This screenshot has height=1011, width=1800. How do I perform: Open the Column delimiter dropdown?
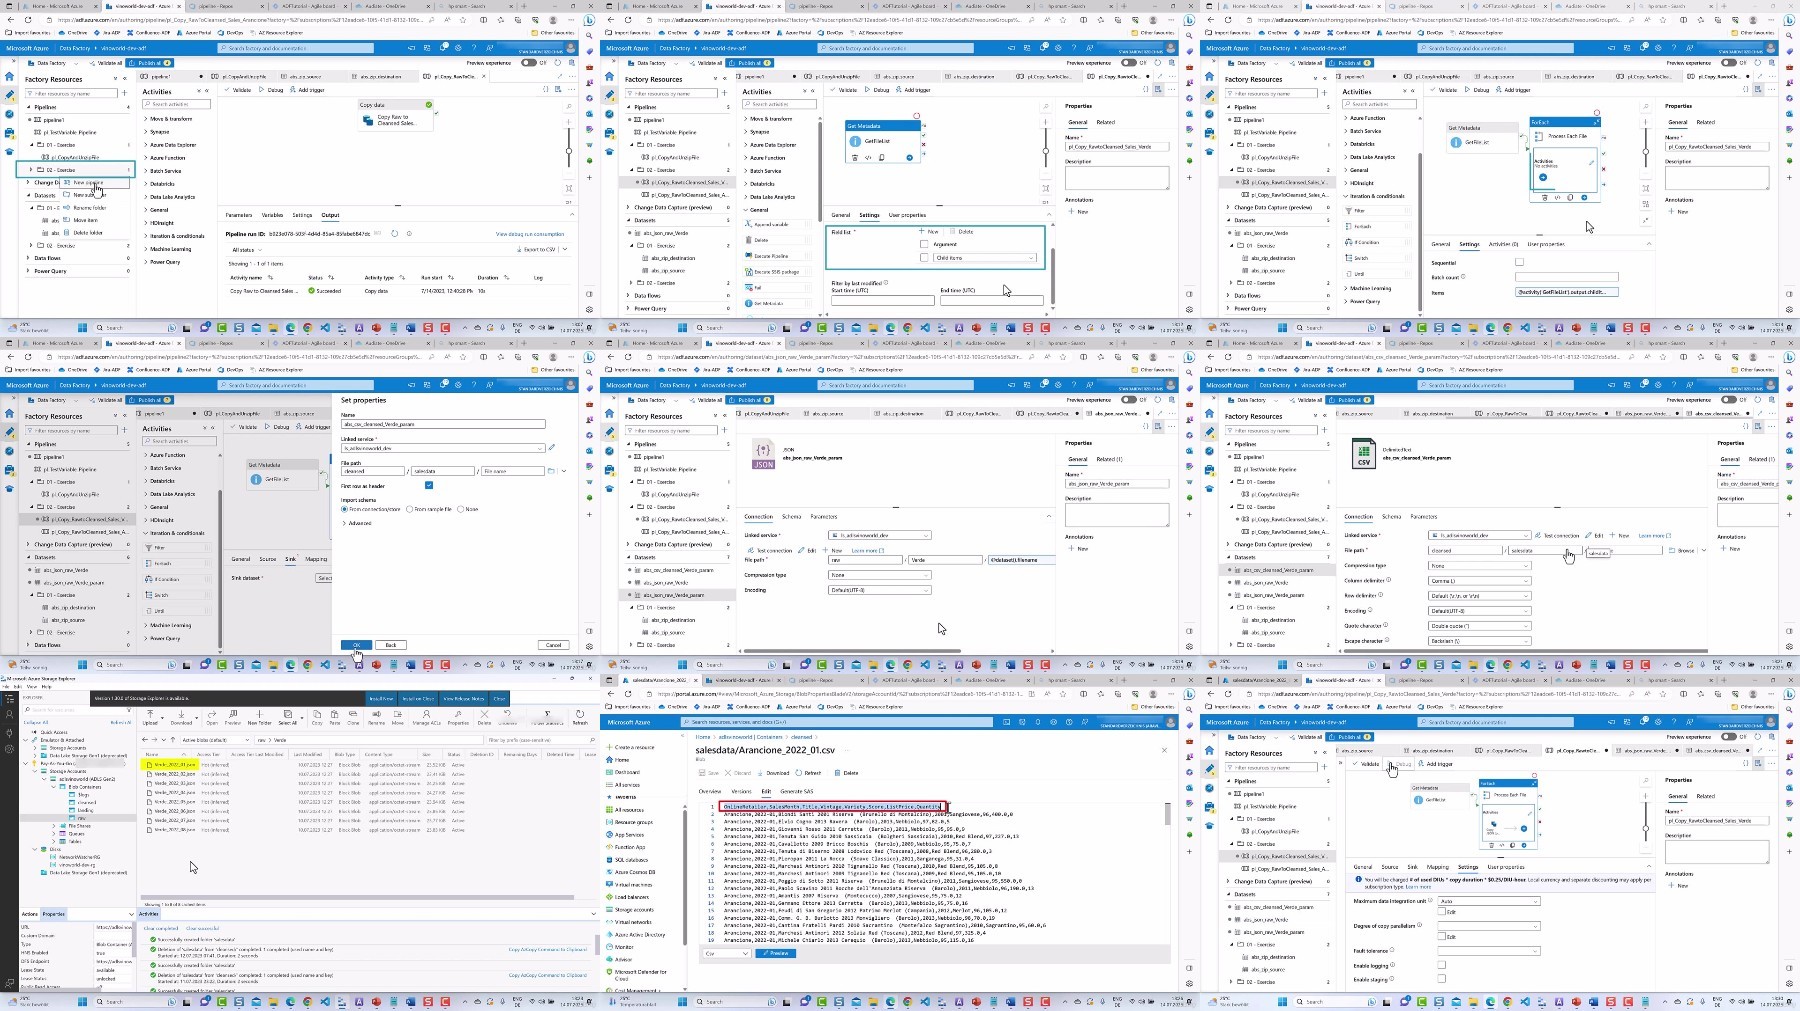click(x=1480, y=581)
